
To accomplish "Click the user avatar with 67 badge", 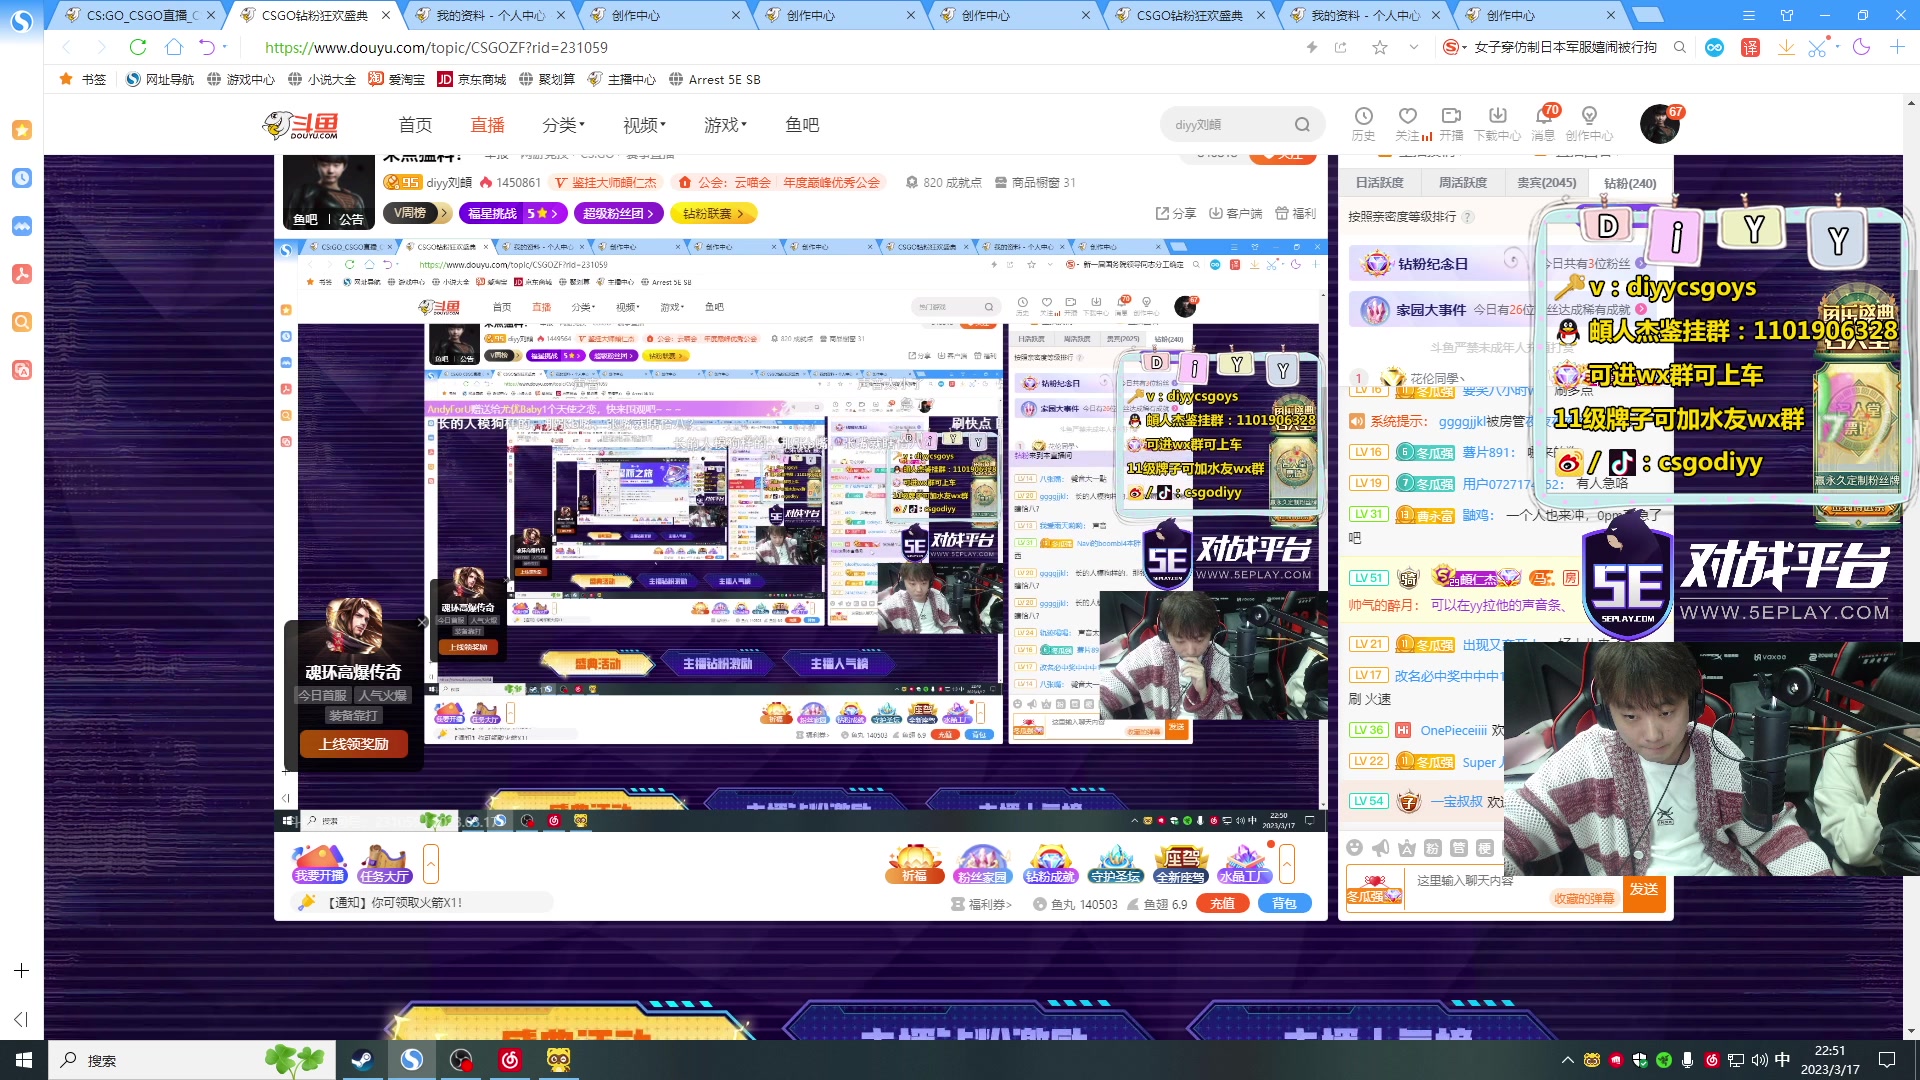I will point(1660,124).
